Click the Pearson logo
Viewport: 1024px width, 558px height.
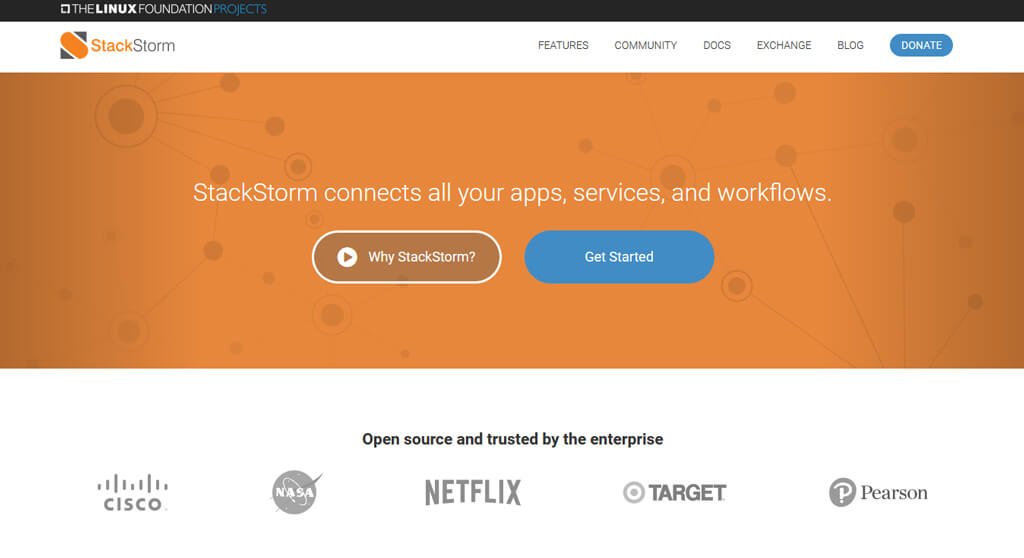click(x=878, y=492)
